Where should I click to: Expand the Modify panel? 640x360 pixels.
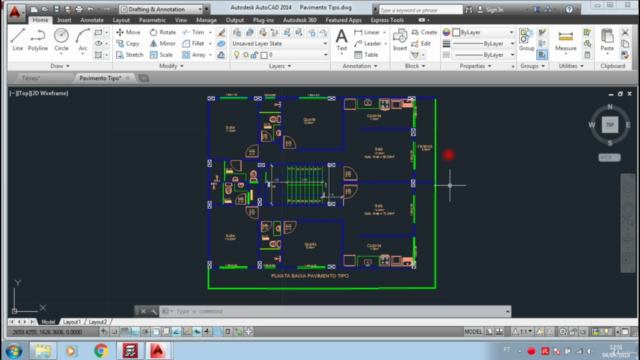coord(171,66)
